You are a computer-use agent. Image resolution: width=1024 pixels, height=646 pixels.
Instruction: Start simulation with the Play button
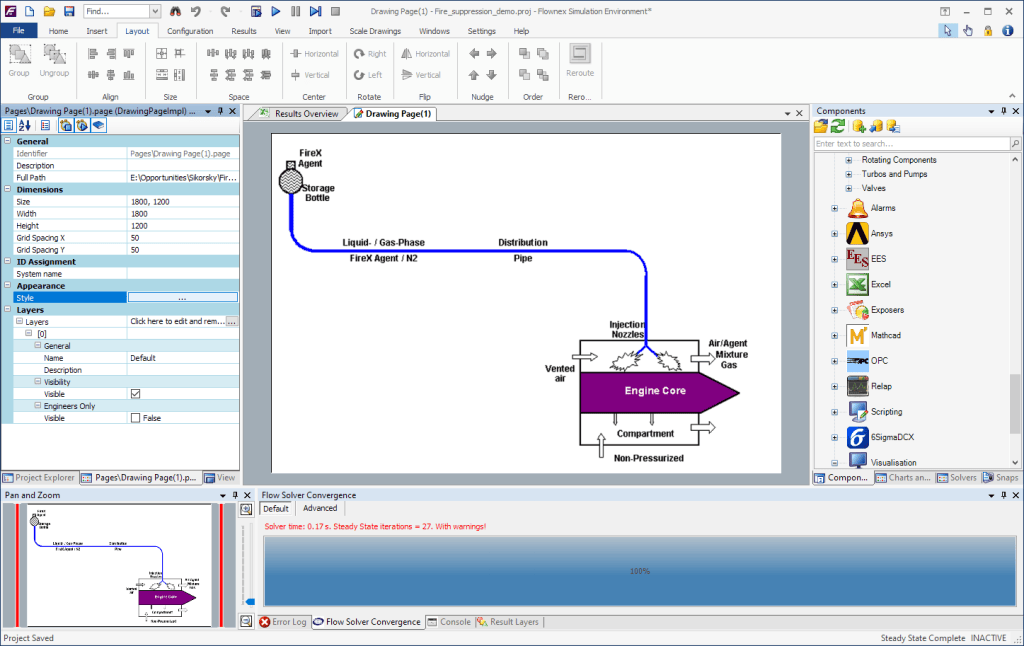(276, 11)
